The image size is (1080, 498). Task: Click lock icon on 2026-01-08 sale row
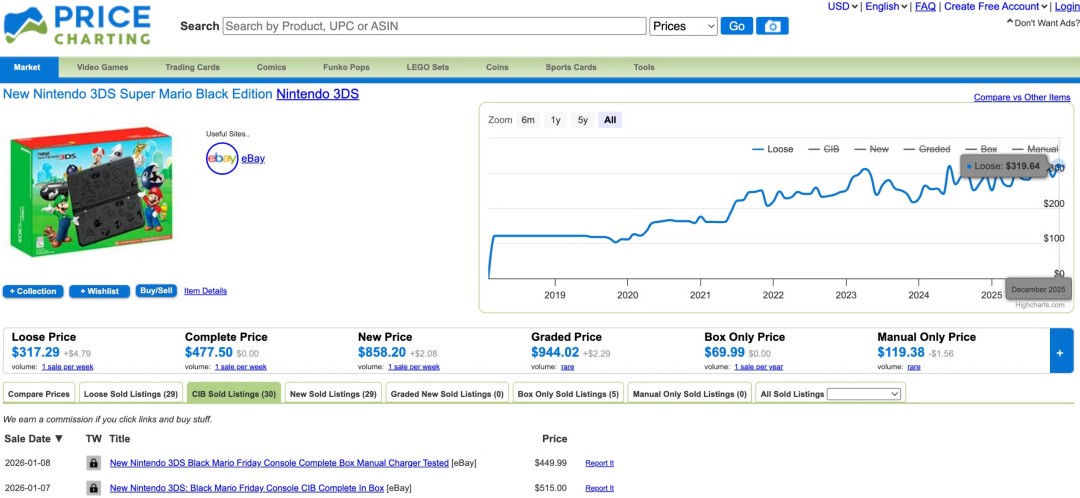click(93, 463)
